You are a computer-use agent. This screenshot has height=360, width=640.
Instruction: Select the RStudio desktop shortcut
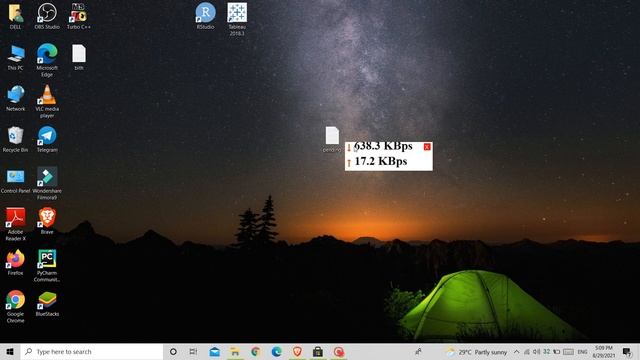(x=205, y=16)
